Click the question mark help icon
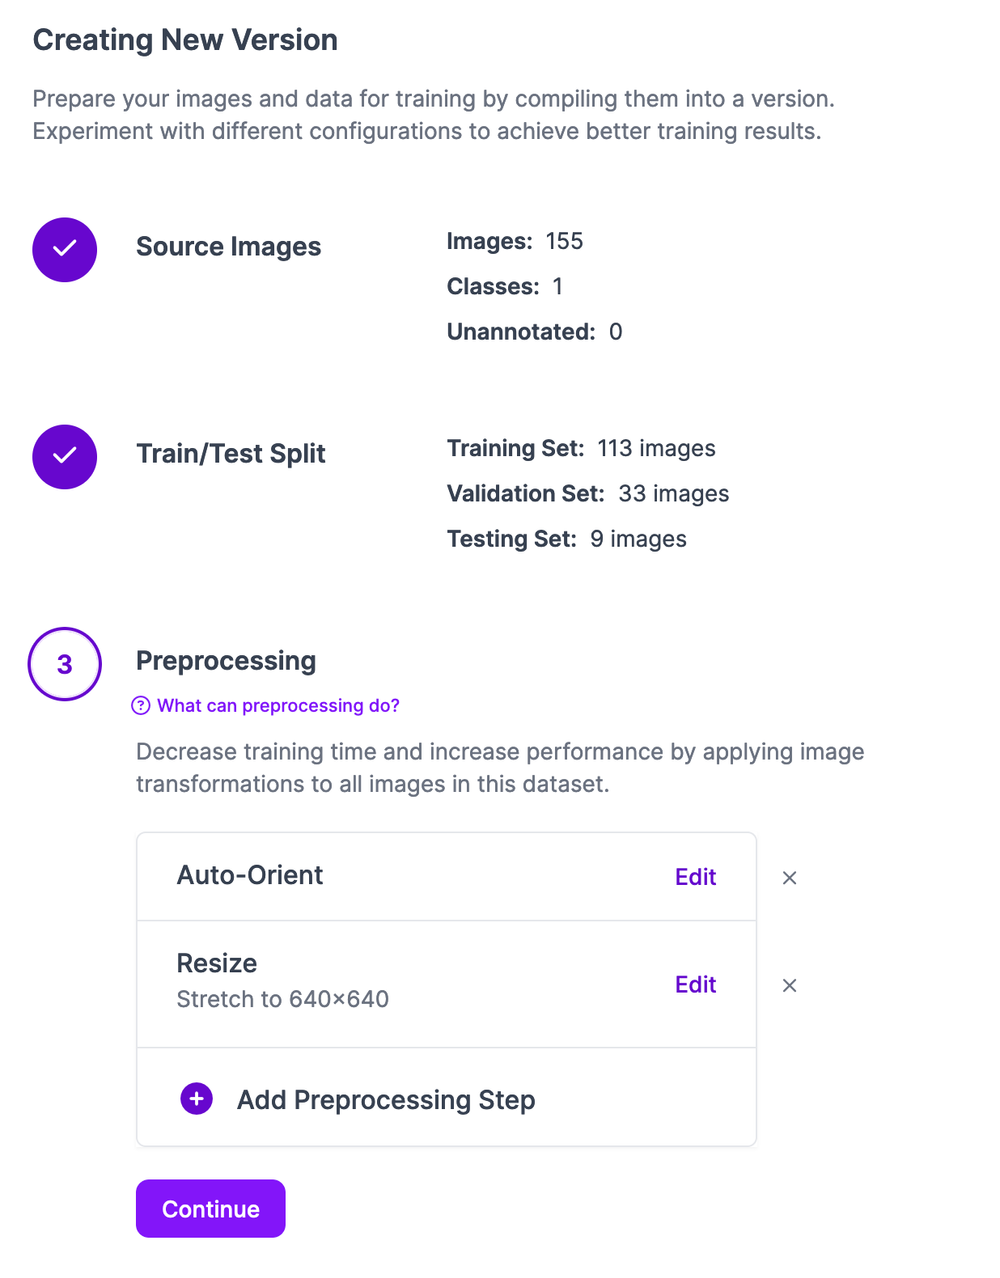The height and width of the screenshot is (1278, 1000). (x=141, y=706)
